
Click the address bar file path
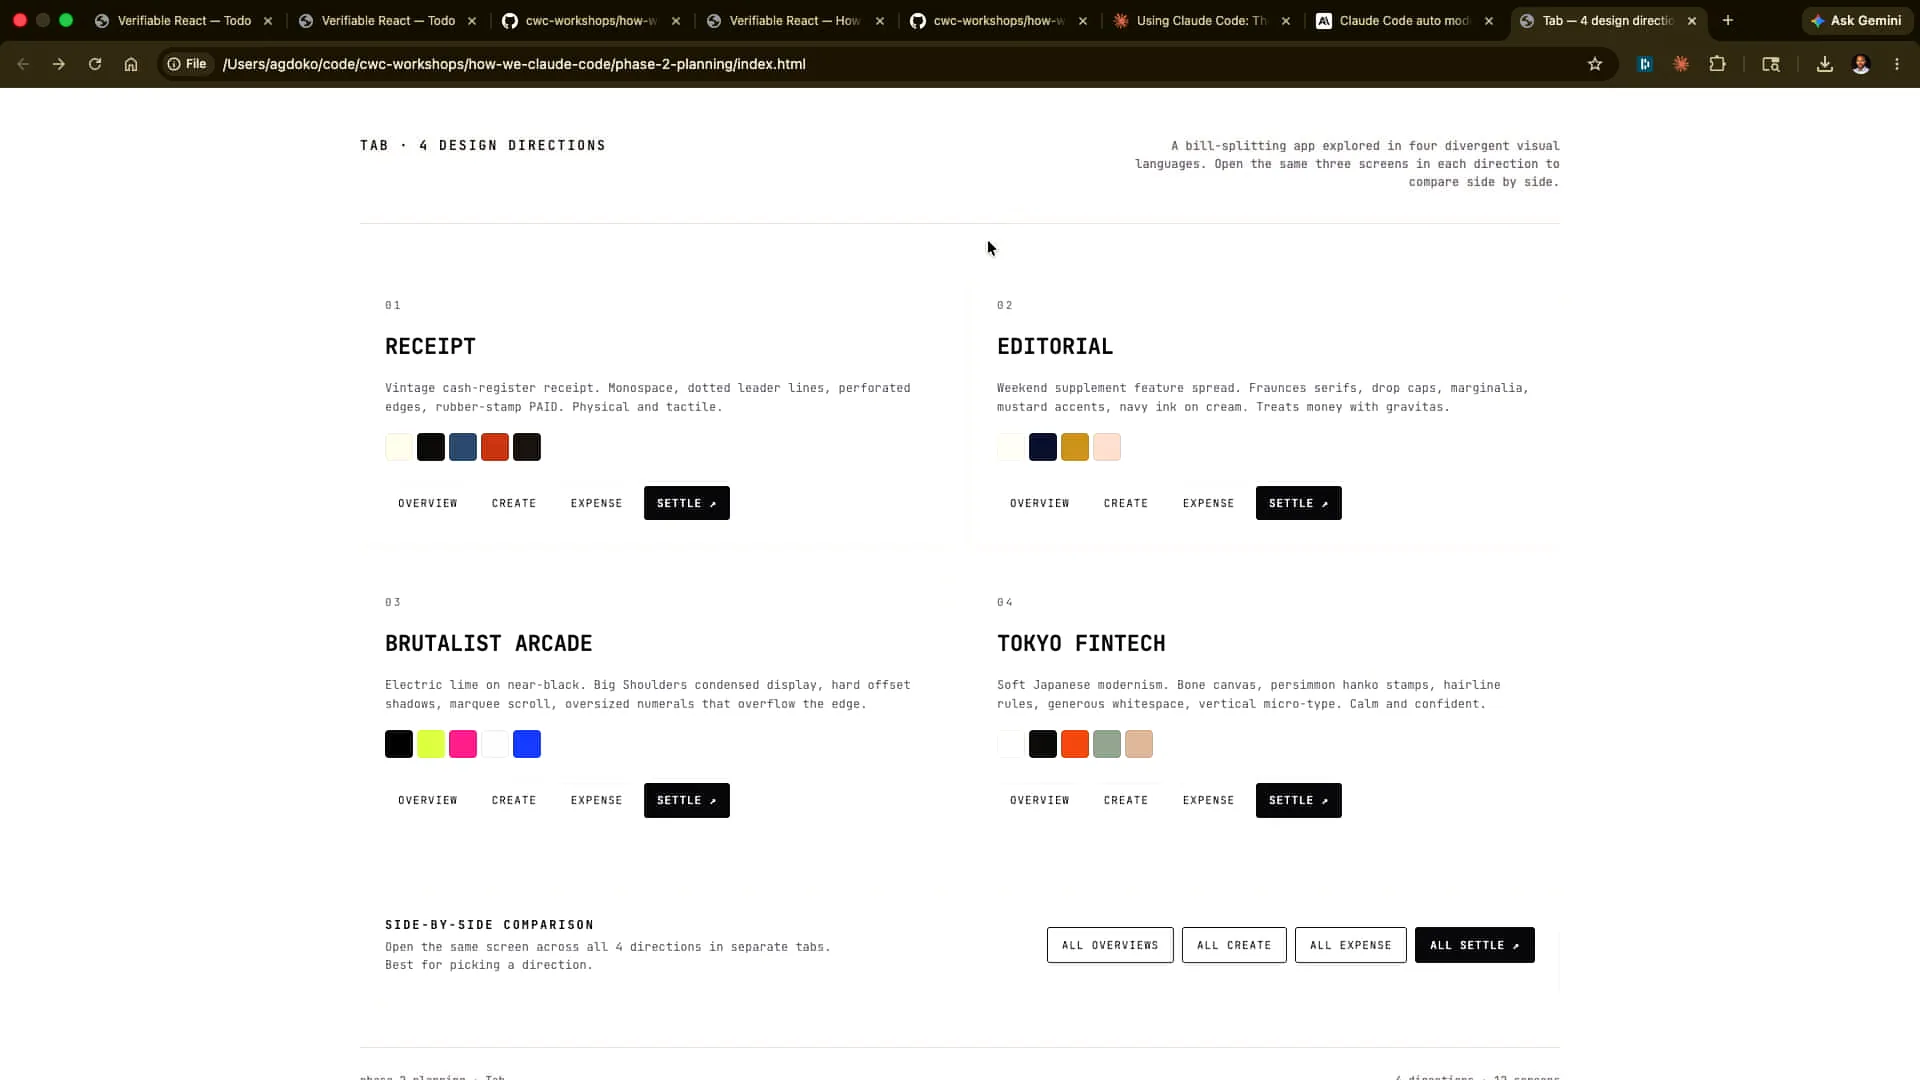(514, 64)
